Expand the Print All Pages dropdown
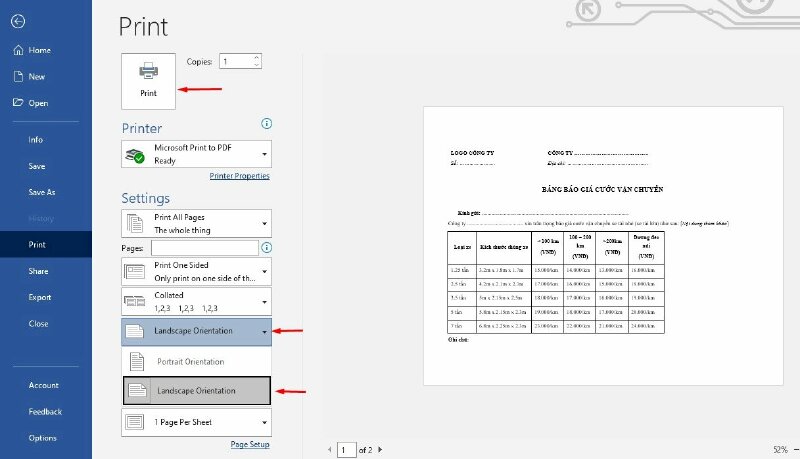Screen dimensions: 800x459 [196, 222]
